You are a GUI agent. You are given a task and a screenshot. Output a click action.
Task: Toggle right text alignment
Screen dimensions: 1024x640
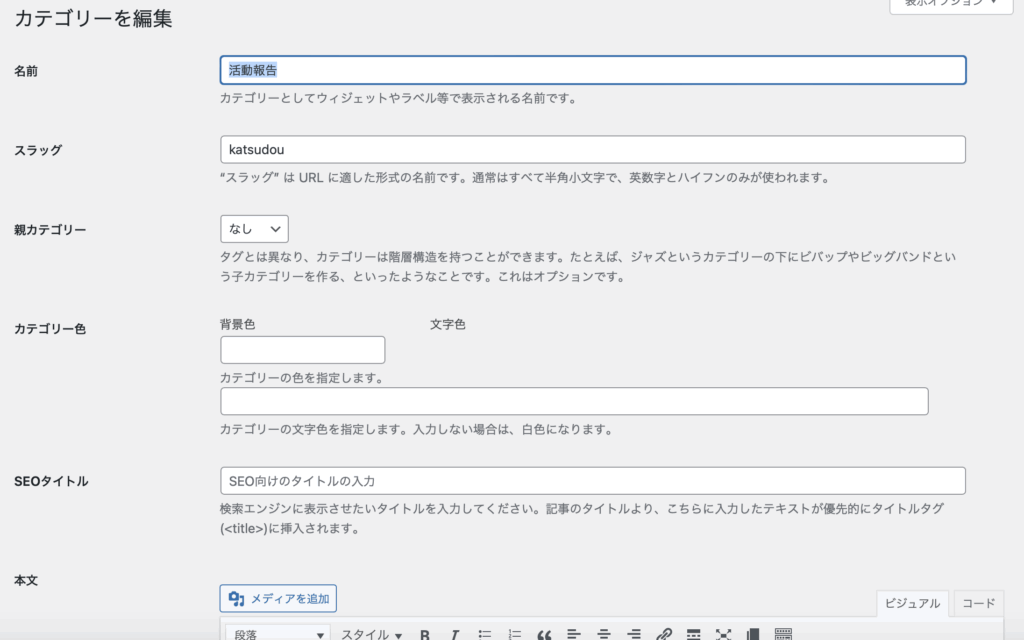[x=635, y=633]
